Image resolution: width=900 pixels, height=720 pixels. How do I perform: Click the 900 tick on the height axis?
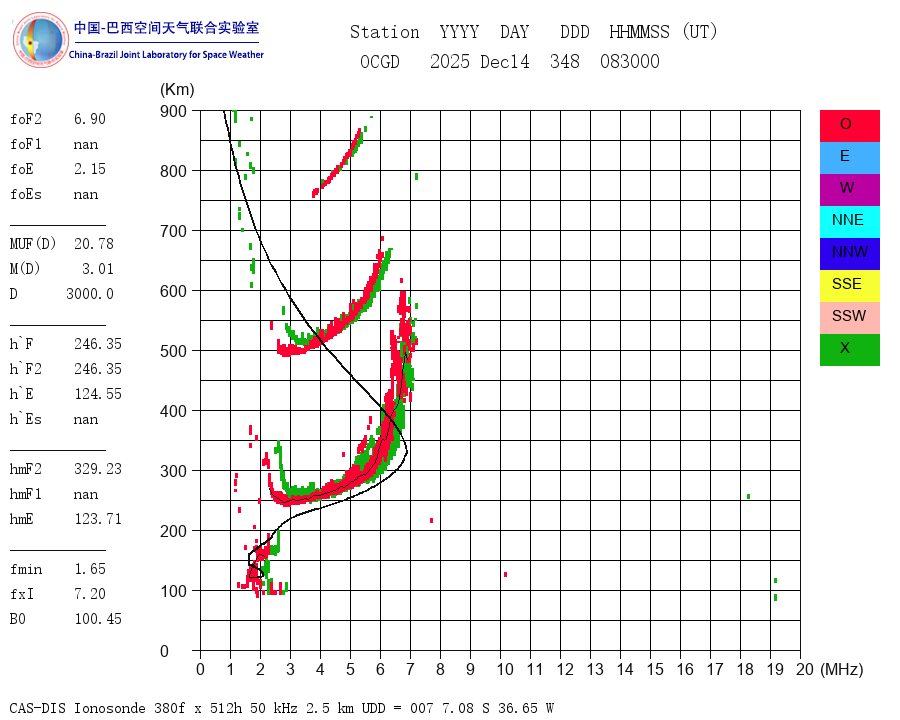pos(173,111)
